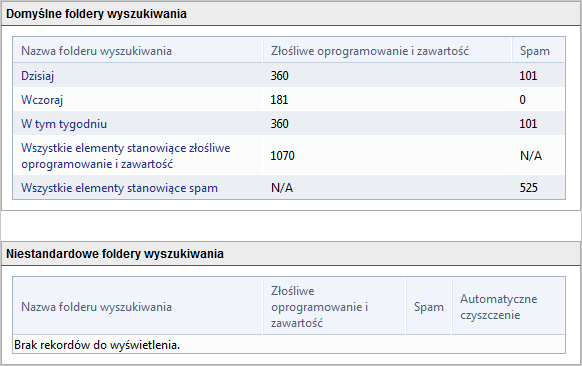
Task: Open the Wczoraj search folder link
Action: click(42, 100)
